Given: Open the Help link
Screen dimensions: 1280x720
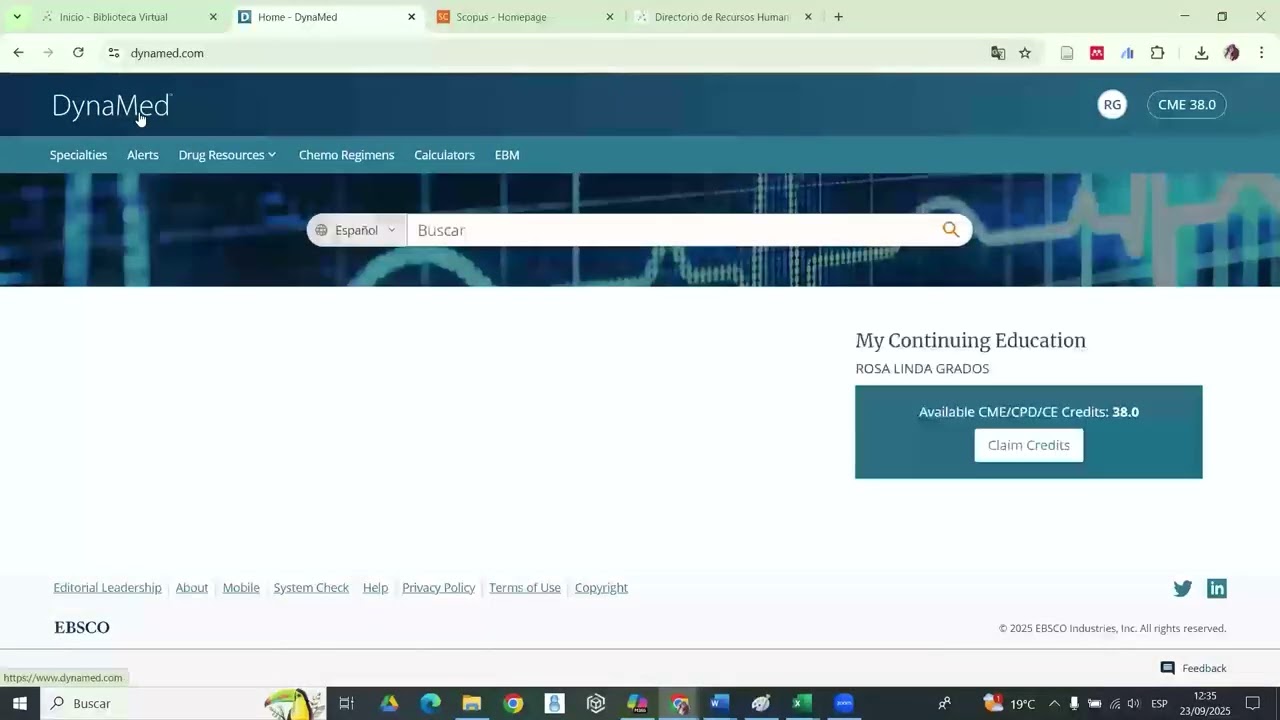Looking at the screenshot, I should click(x=375, y=588).
